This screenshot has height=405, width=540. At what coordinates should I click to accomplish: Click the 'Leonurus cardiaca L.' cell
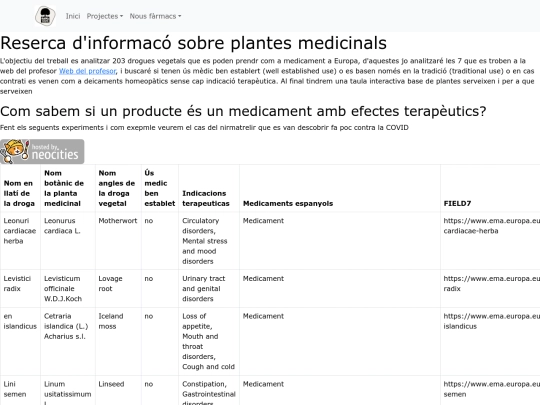(68, 241)
